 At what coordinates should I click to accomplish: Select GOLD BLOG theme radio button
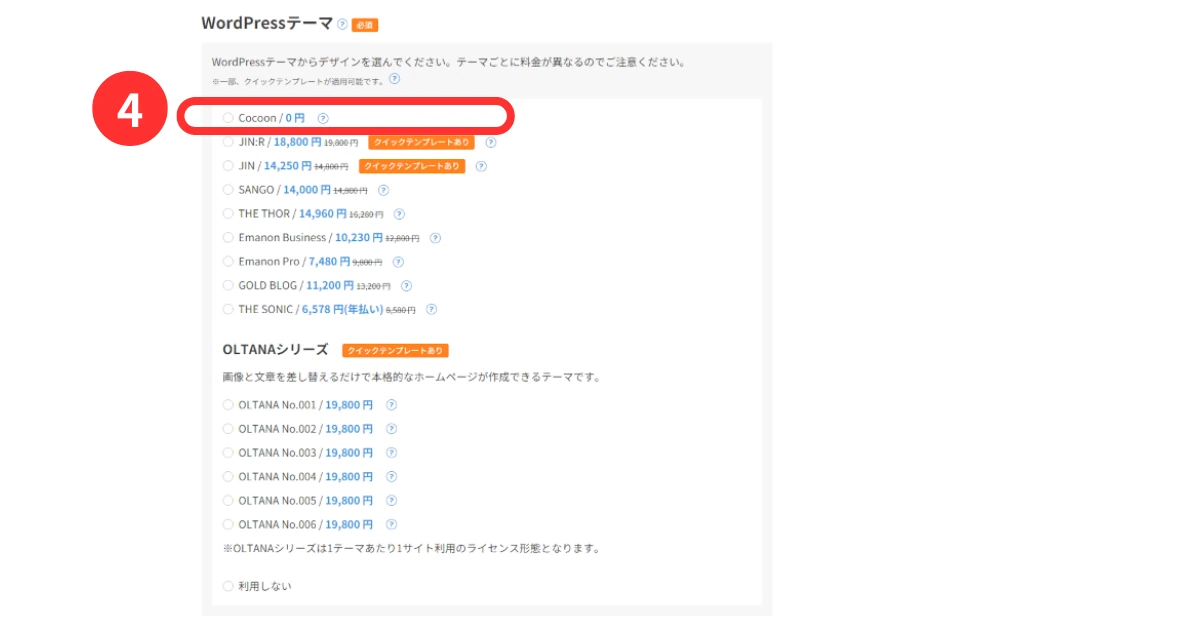[x=228, y=286]
